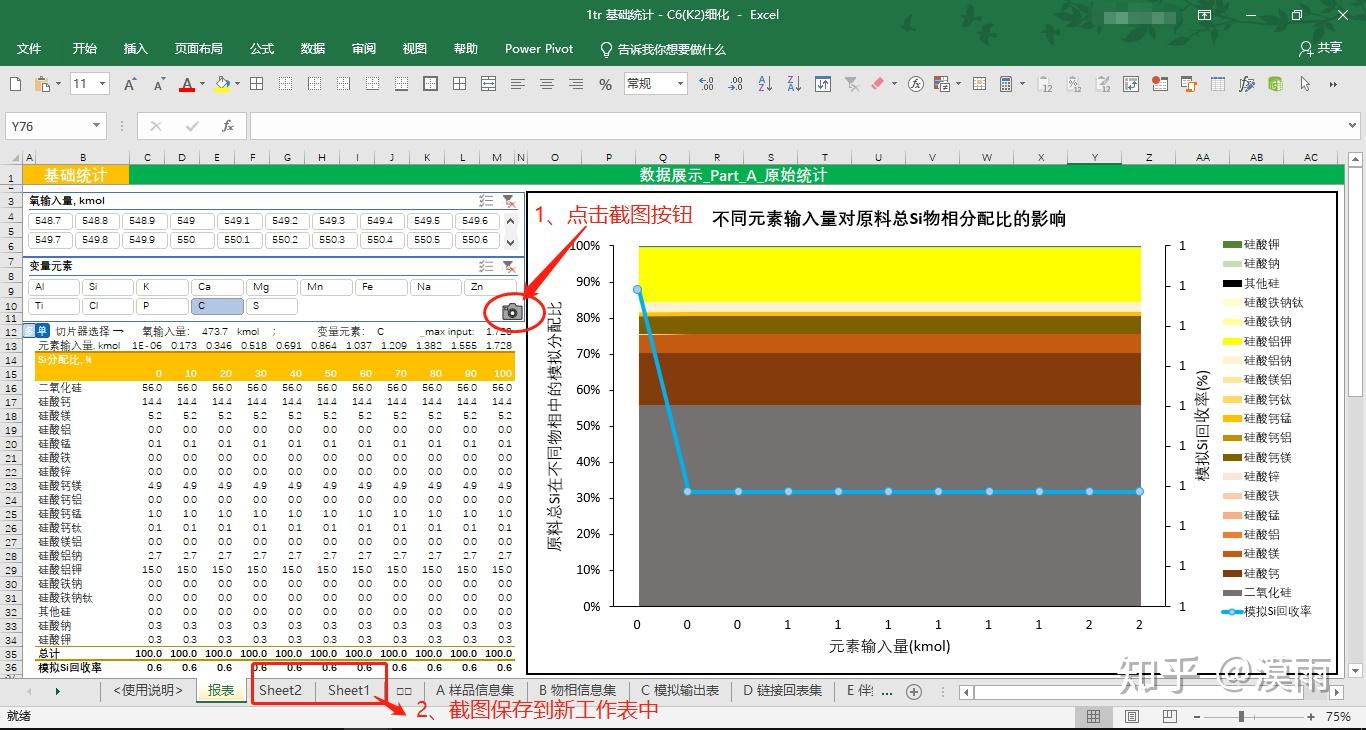1366x730 pixels.
Task: Click the green Excel workbook icon in toolbar
Action: [1276, 84]
